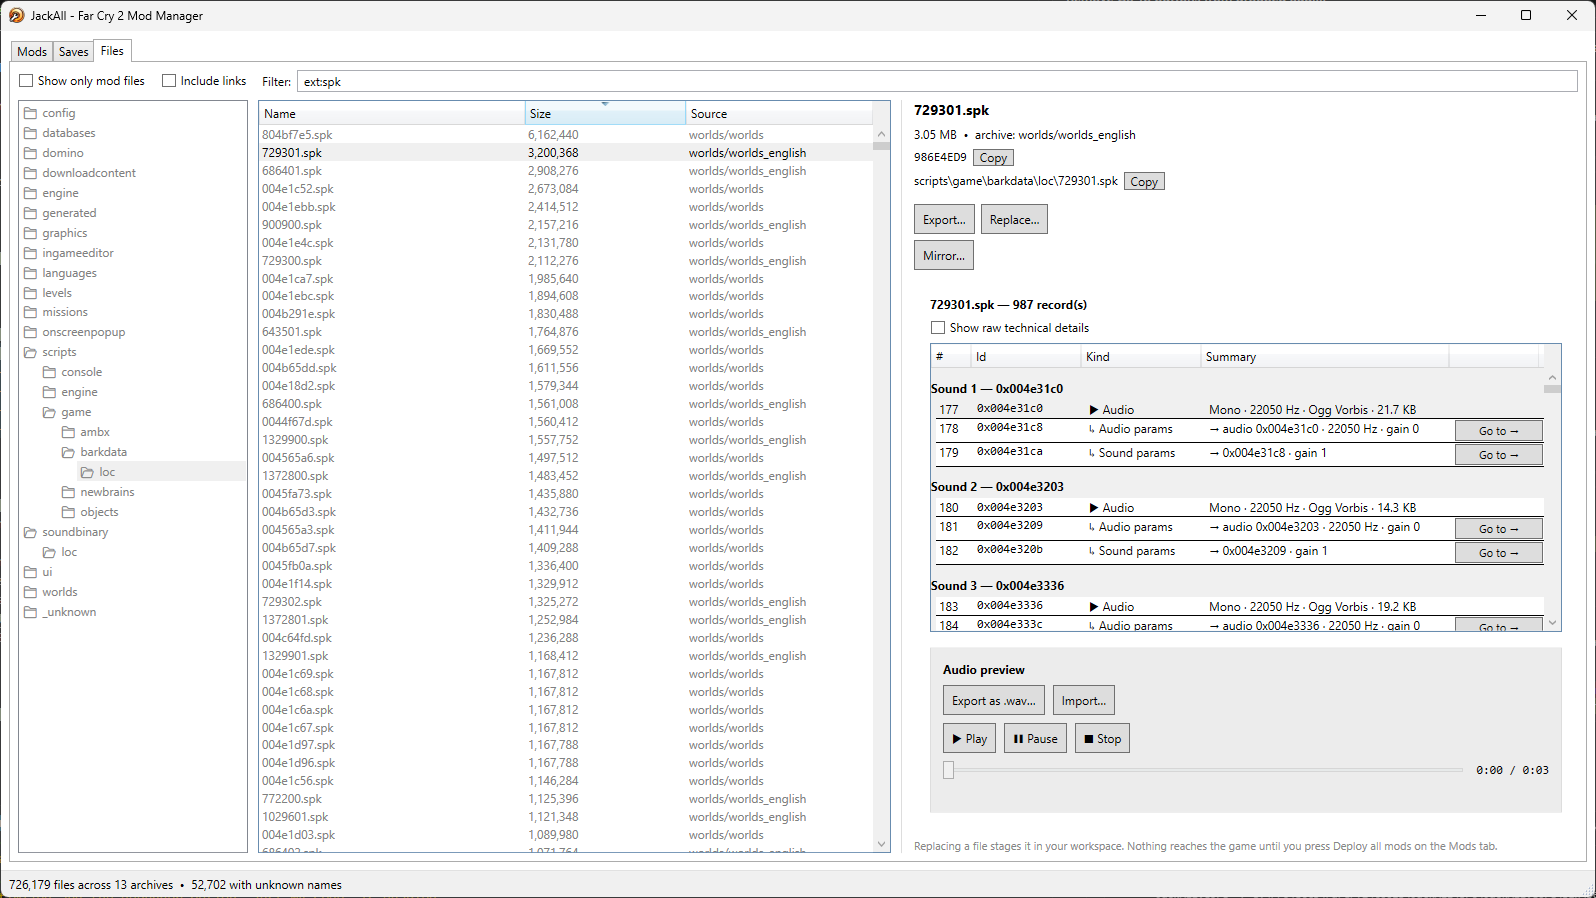Open the Mods tab
Screen dimensions: 1596x898
(32, 52)
